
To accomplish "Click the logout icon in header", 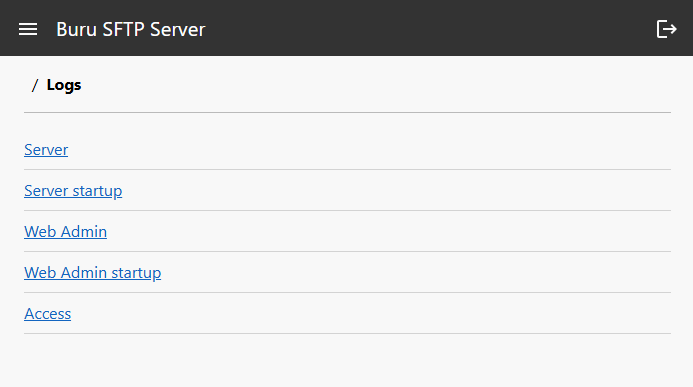I will 666,29.
